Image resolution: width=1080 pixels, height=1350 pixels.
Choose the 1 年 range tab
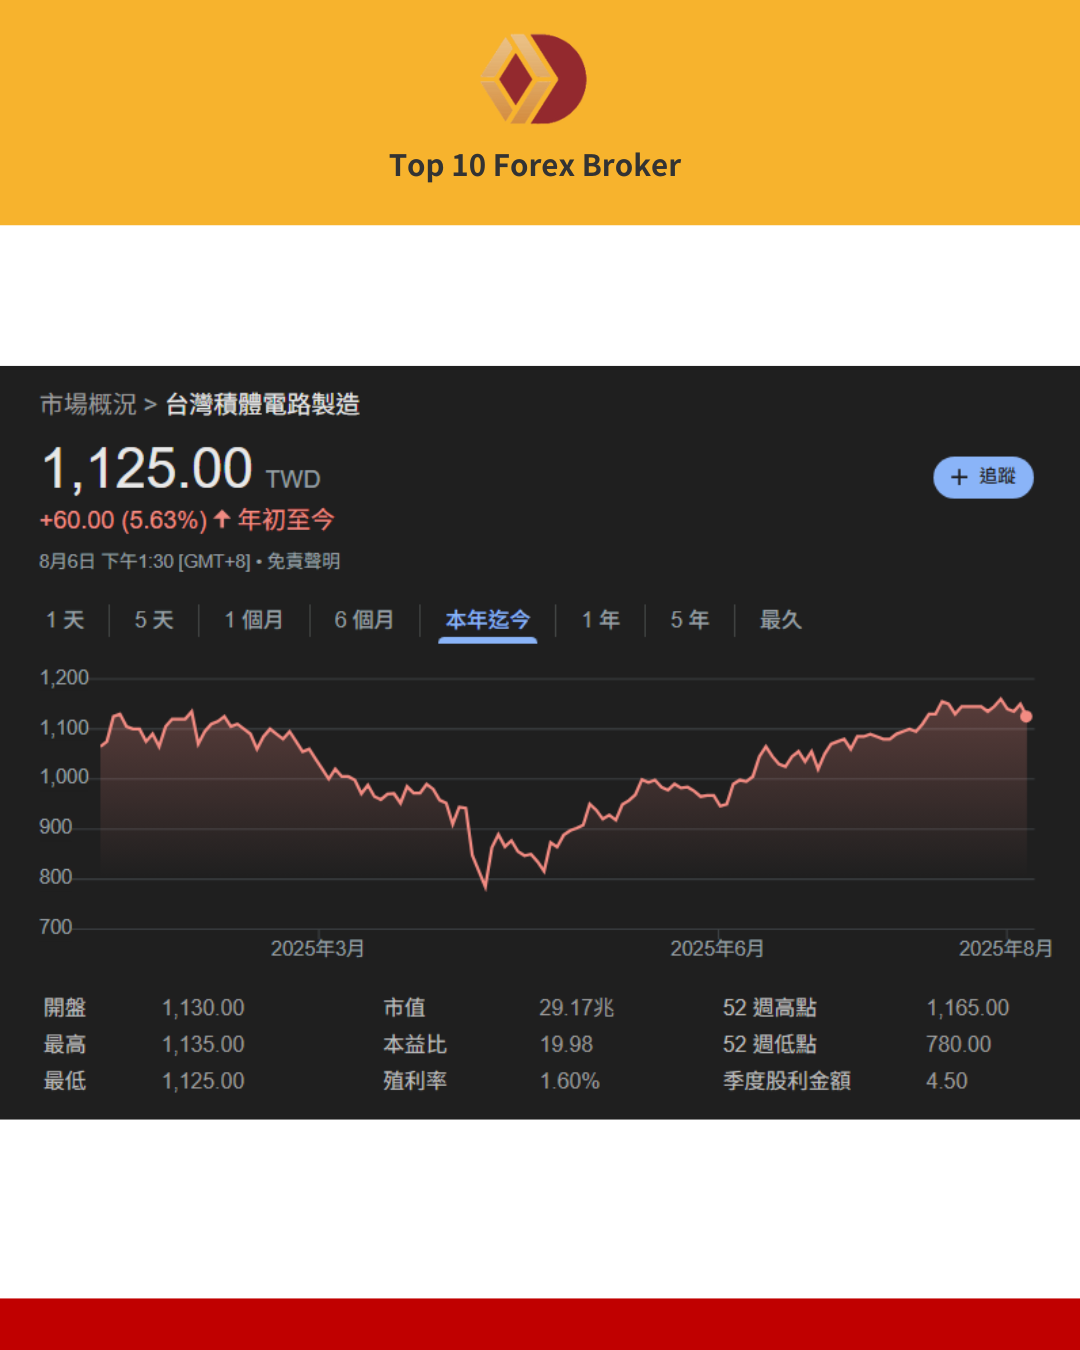[601, 620]
